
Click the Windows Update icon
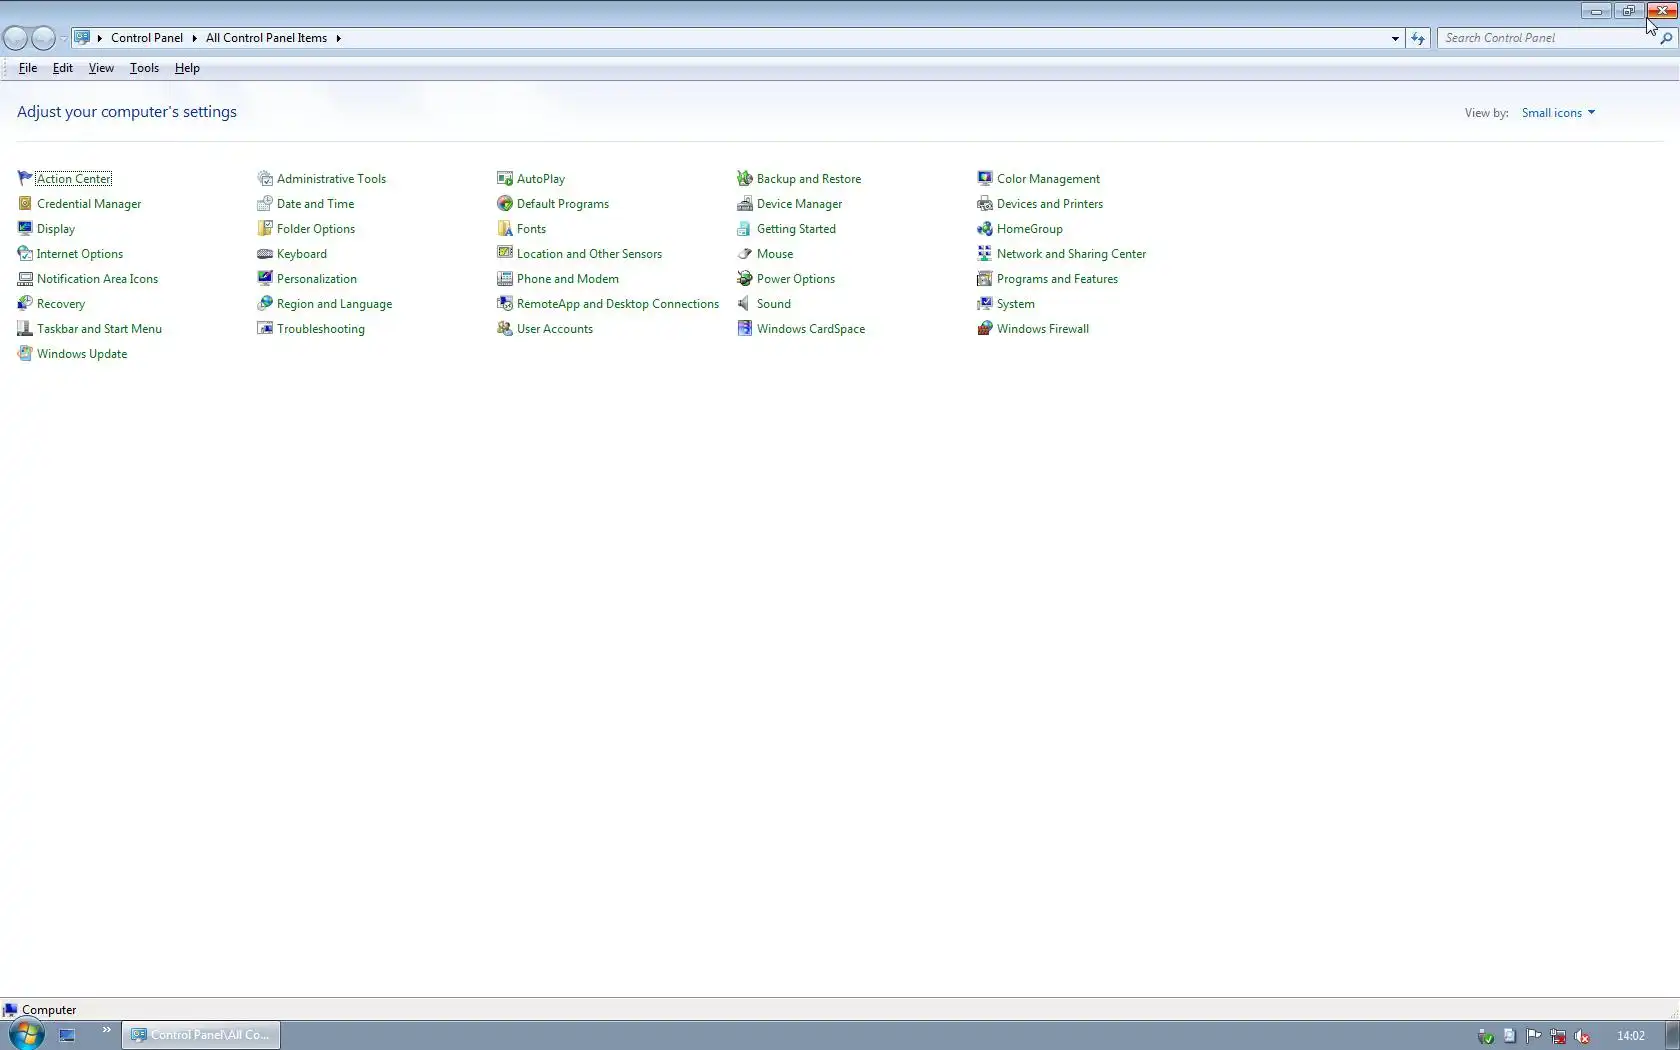click(x=25, y=353)
